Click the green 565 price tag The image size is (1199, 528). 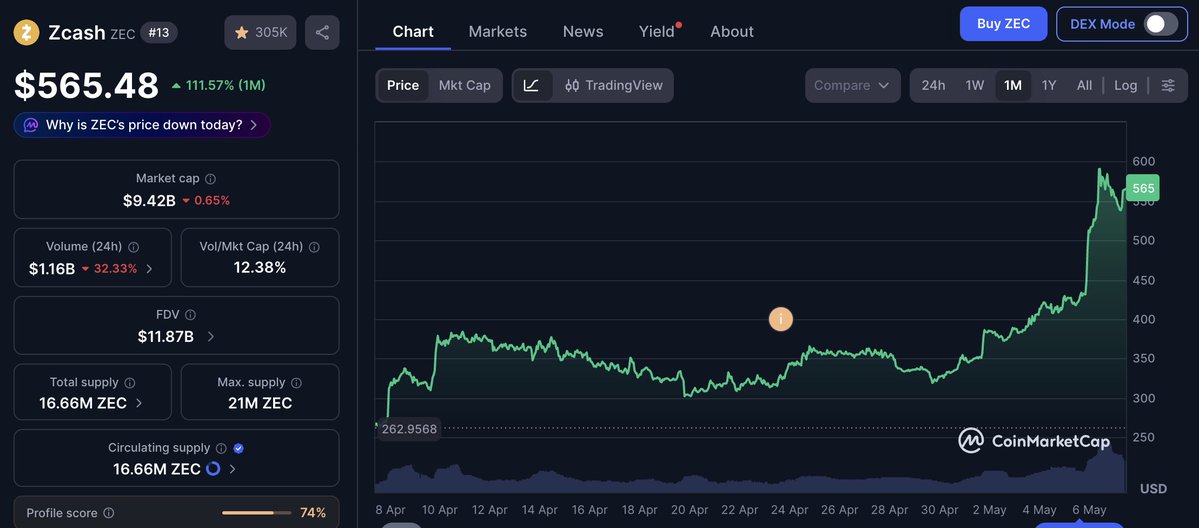pyautogui.click(x=1144, y=188)
